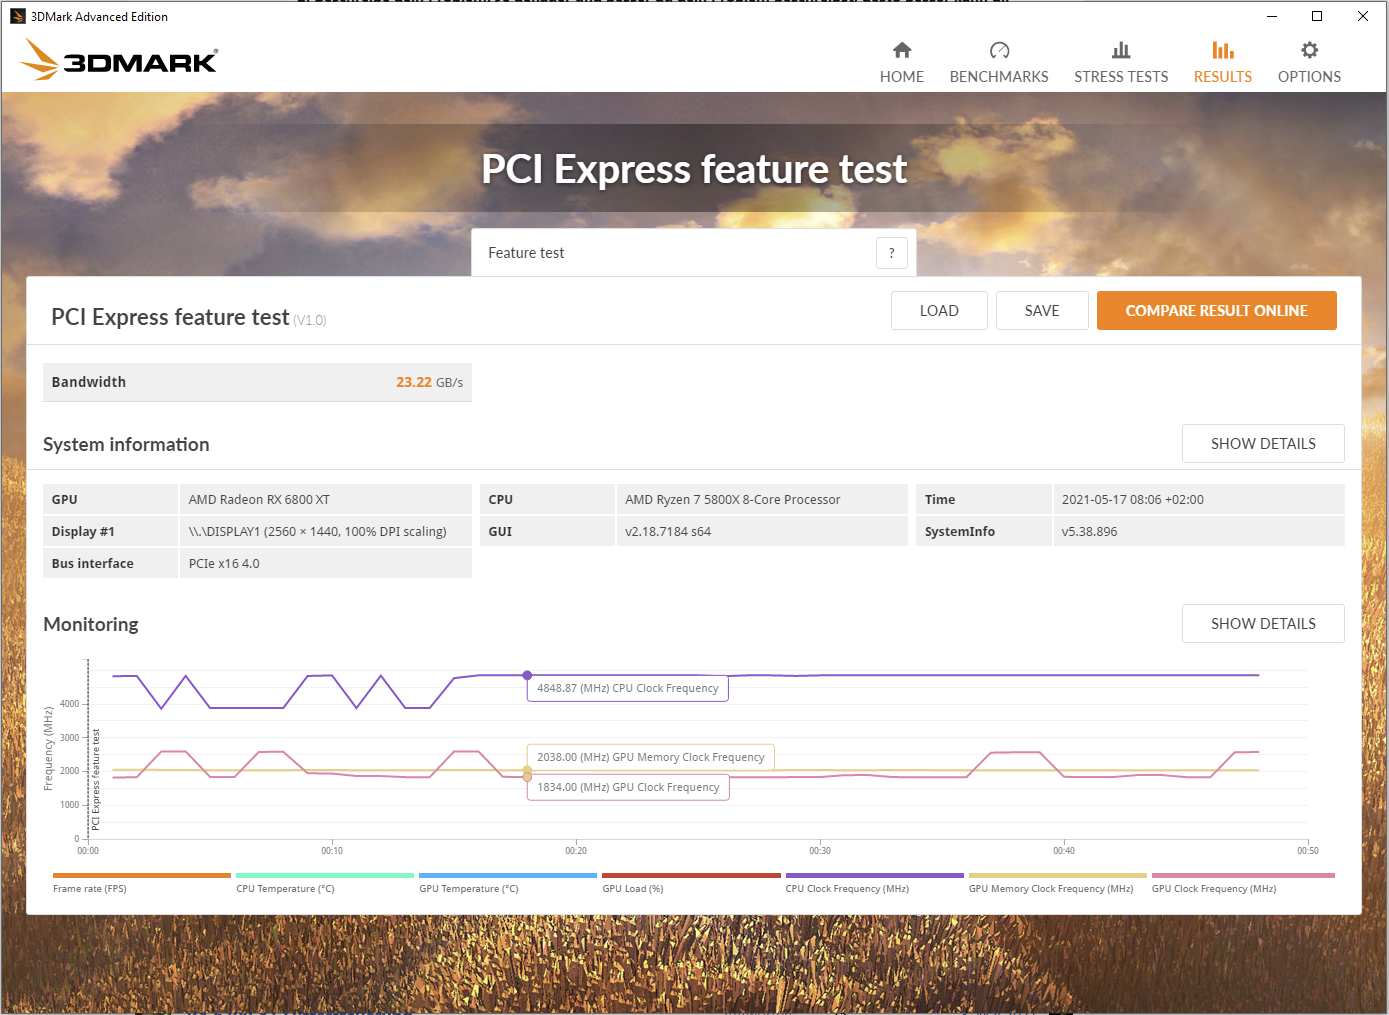This screenshot has height=1015, width=1389.
Task: Click COMPARE RESULT ONLINE button
Action: click(x=1217, y=311)
